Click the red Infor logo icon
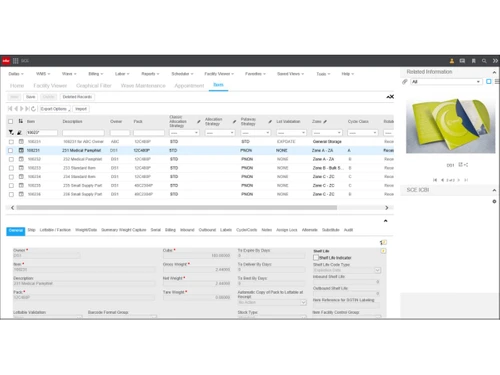Screen dimensions: 500x375 click(6, 61)
